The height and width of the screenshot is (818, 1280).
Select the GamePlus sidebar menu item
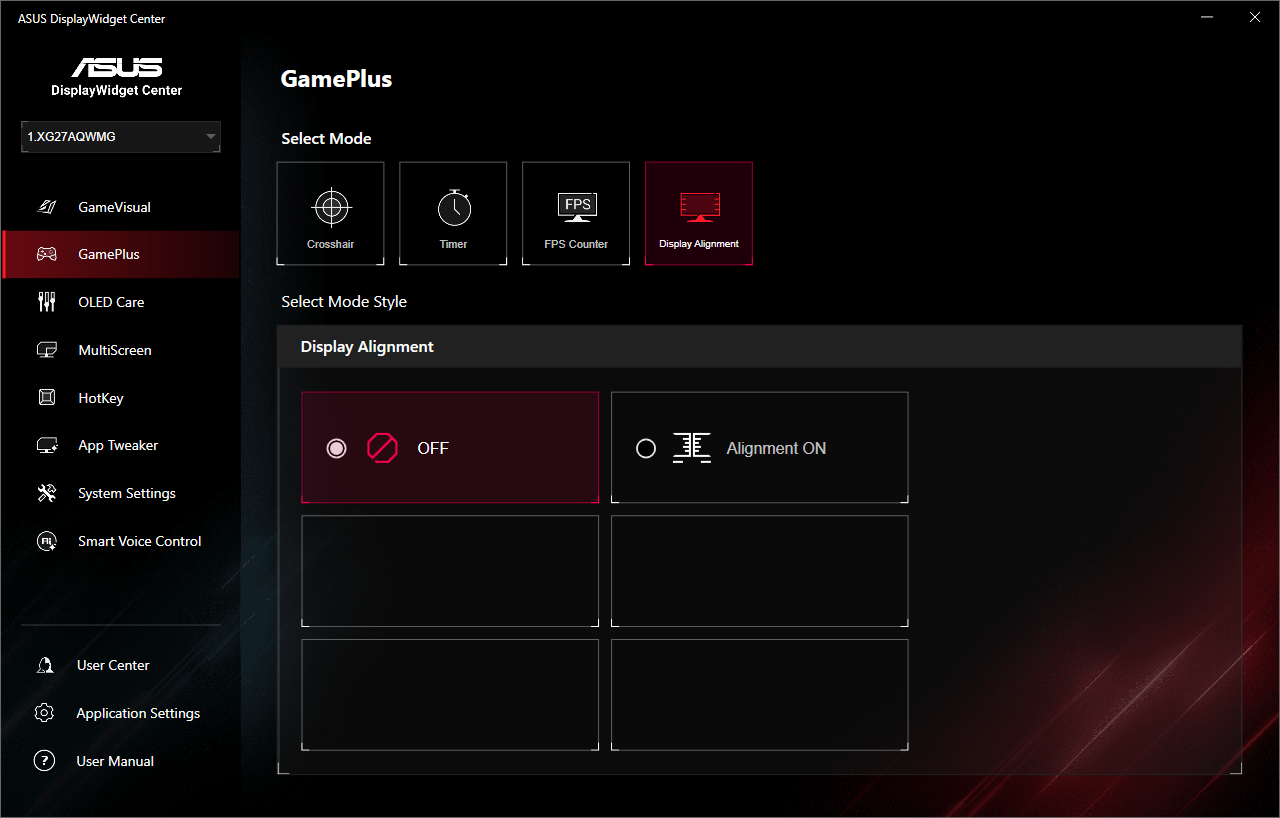(121, 254)
